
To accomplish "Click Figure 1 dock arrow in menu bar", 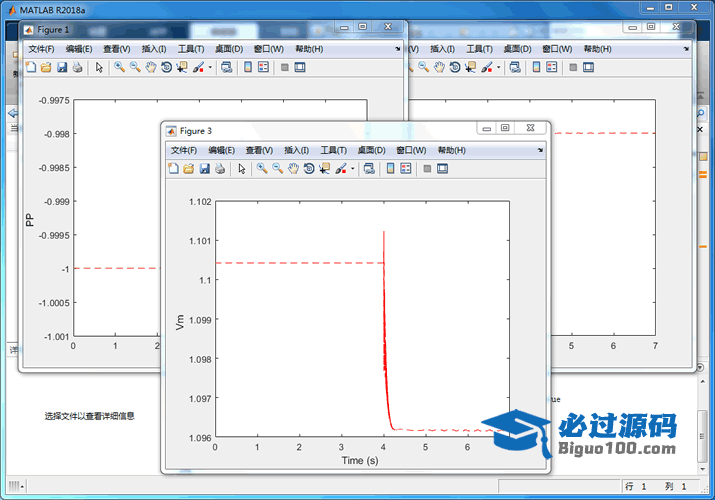I will pos(398,49).
